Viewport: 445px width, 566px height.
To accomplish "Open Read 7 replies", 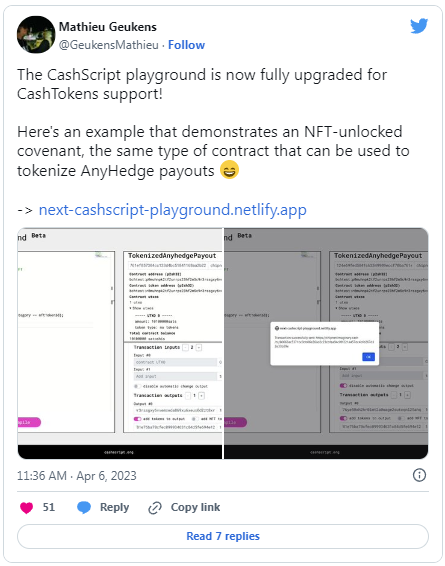I will tap(223, 536).
